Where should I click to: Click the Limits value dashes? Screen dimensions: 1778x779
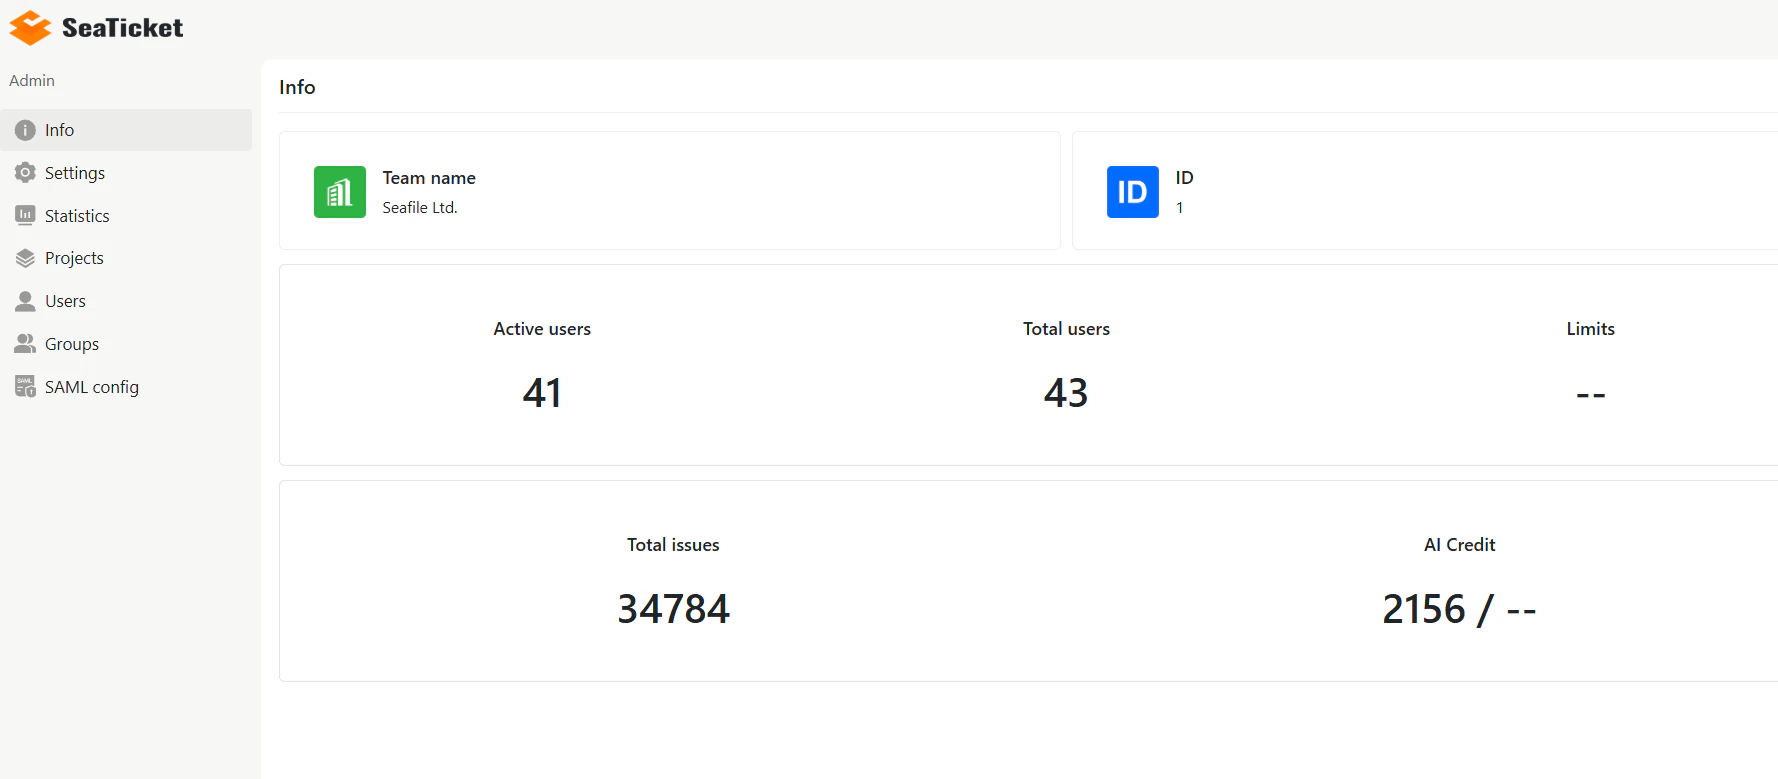pyautogui.click(x=1590, y=395)
